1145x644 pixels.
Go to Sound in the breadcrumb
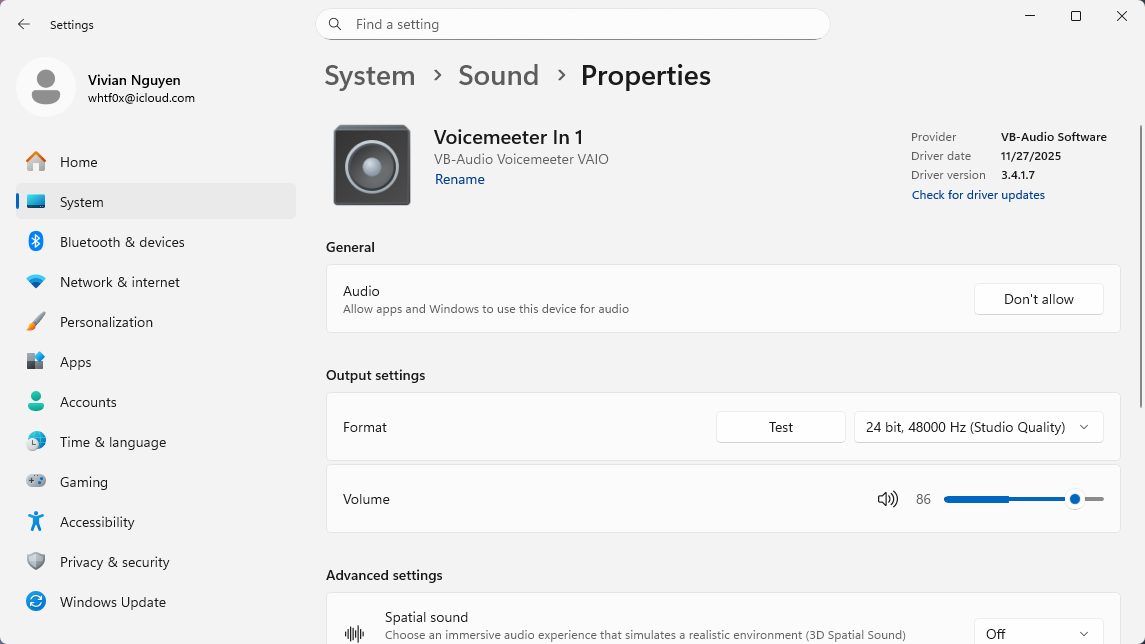pyautogui.click(x=498, y=76)
